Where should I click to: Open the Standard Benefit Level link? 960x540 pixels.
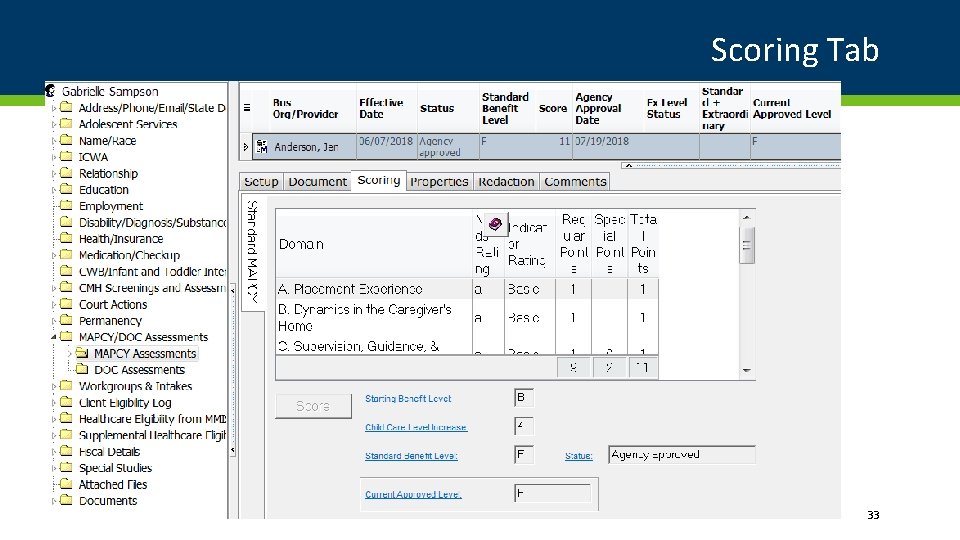pos(411,456)
